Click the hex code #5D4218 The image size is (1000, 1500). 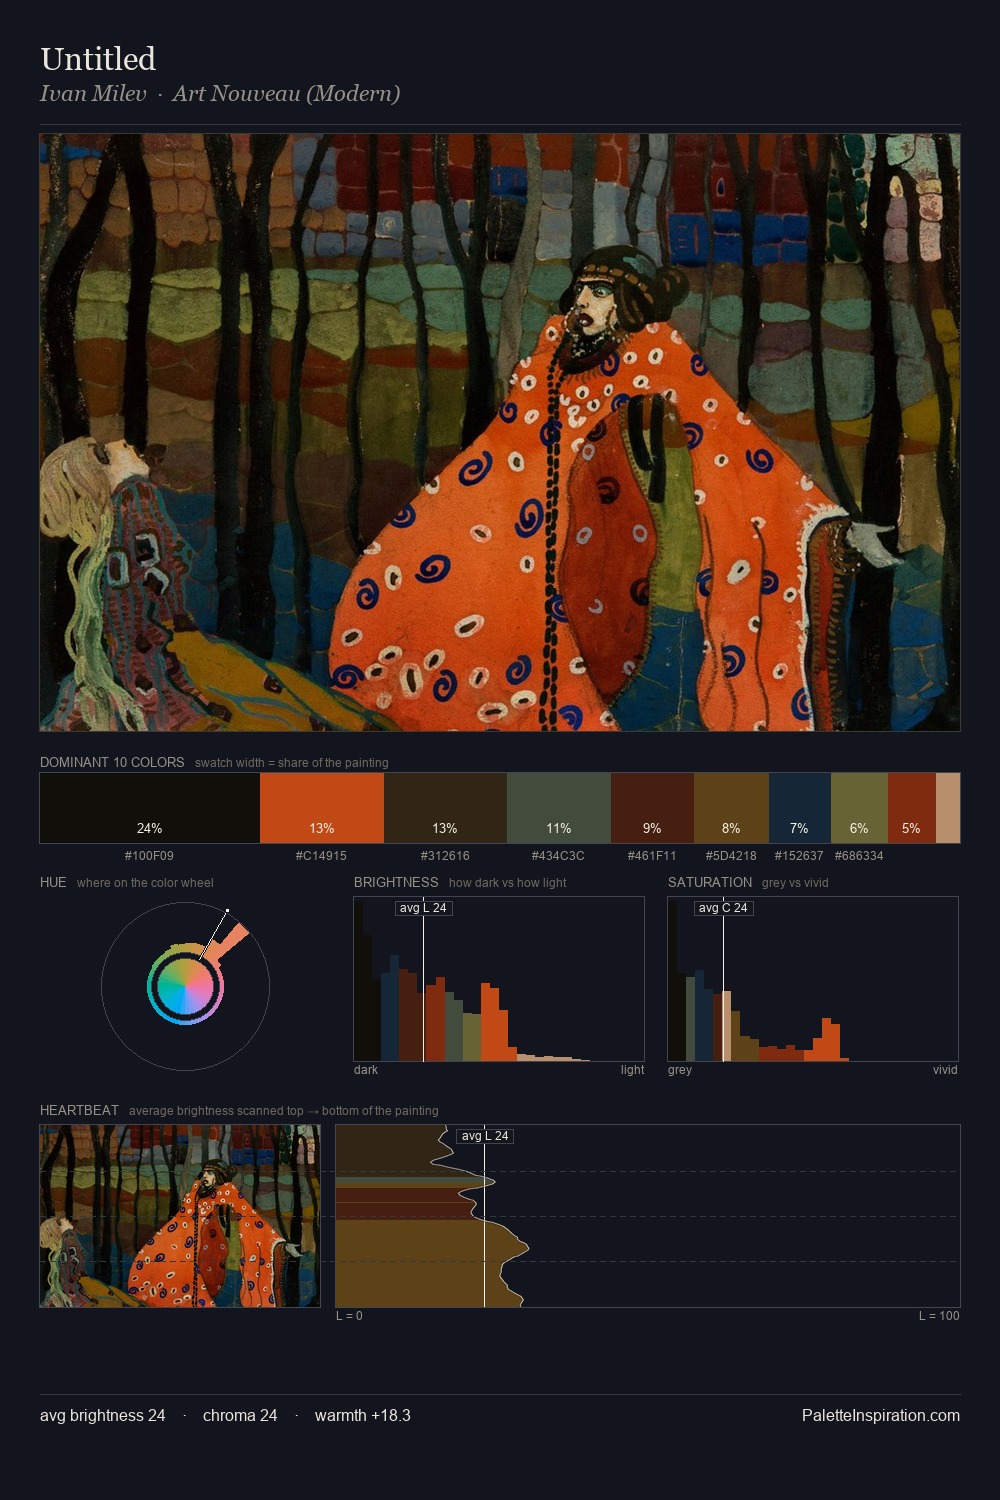point(731,856)
